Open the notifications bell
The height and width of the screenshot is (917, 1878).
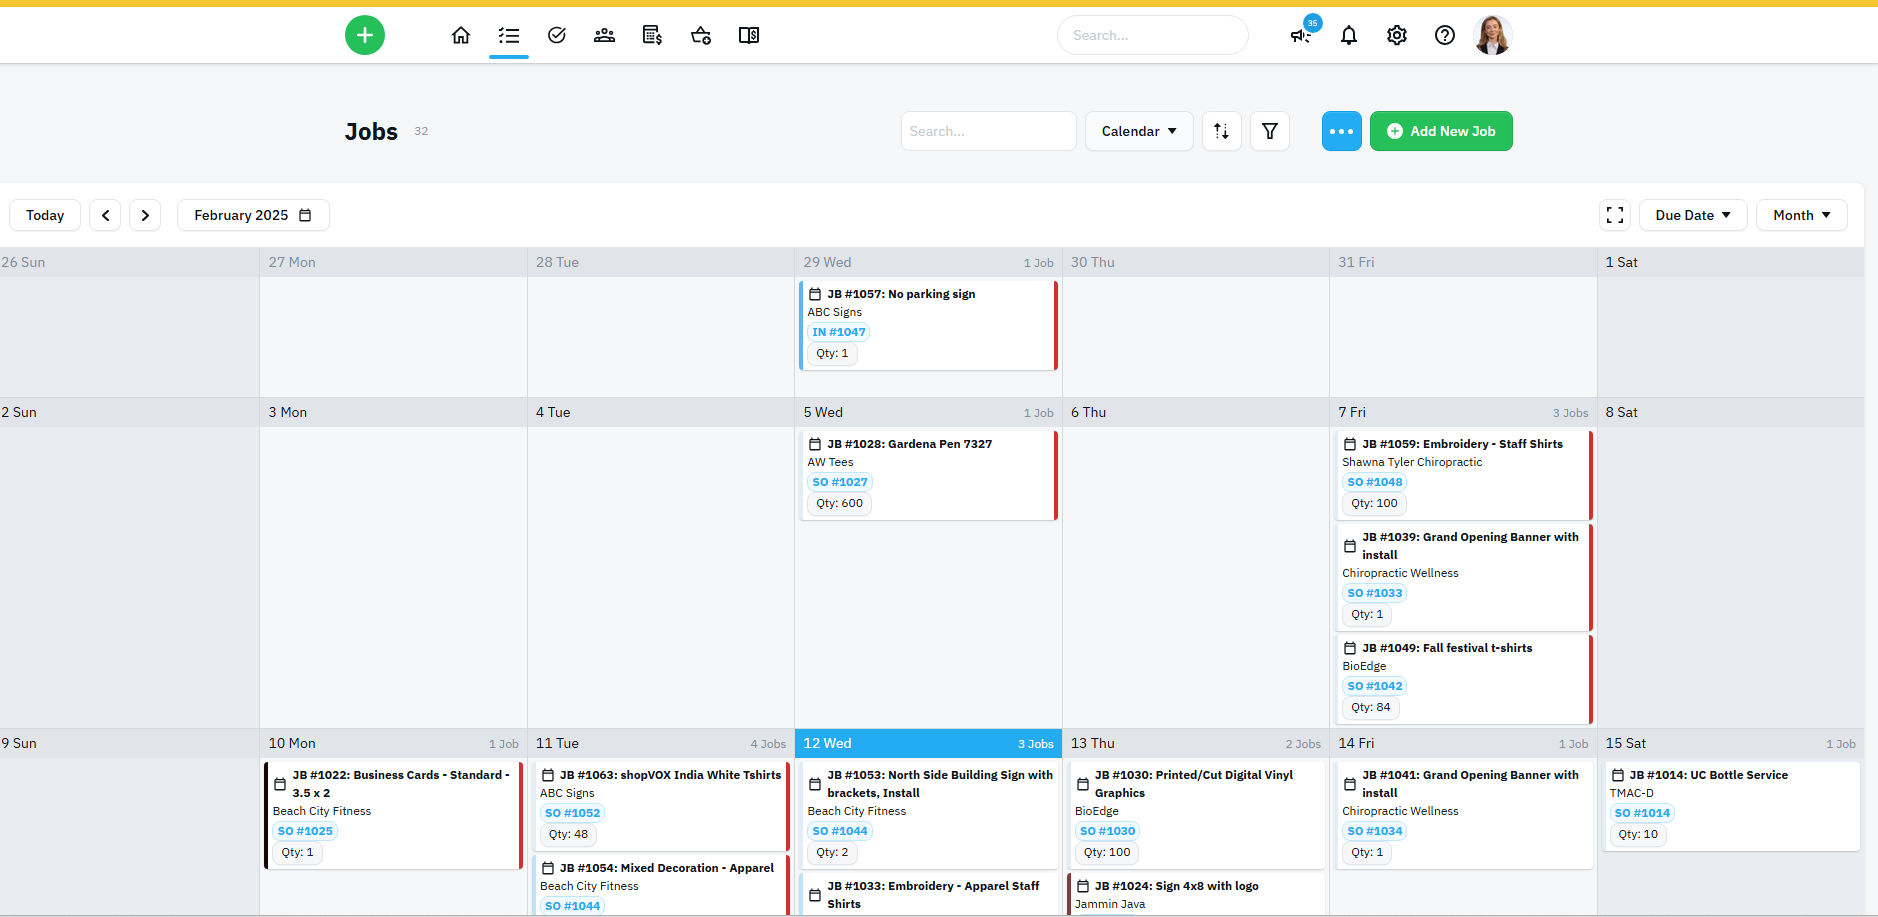click(1348, 34)
